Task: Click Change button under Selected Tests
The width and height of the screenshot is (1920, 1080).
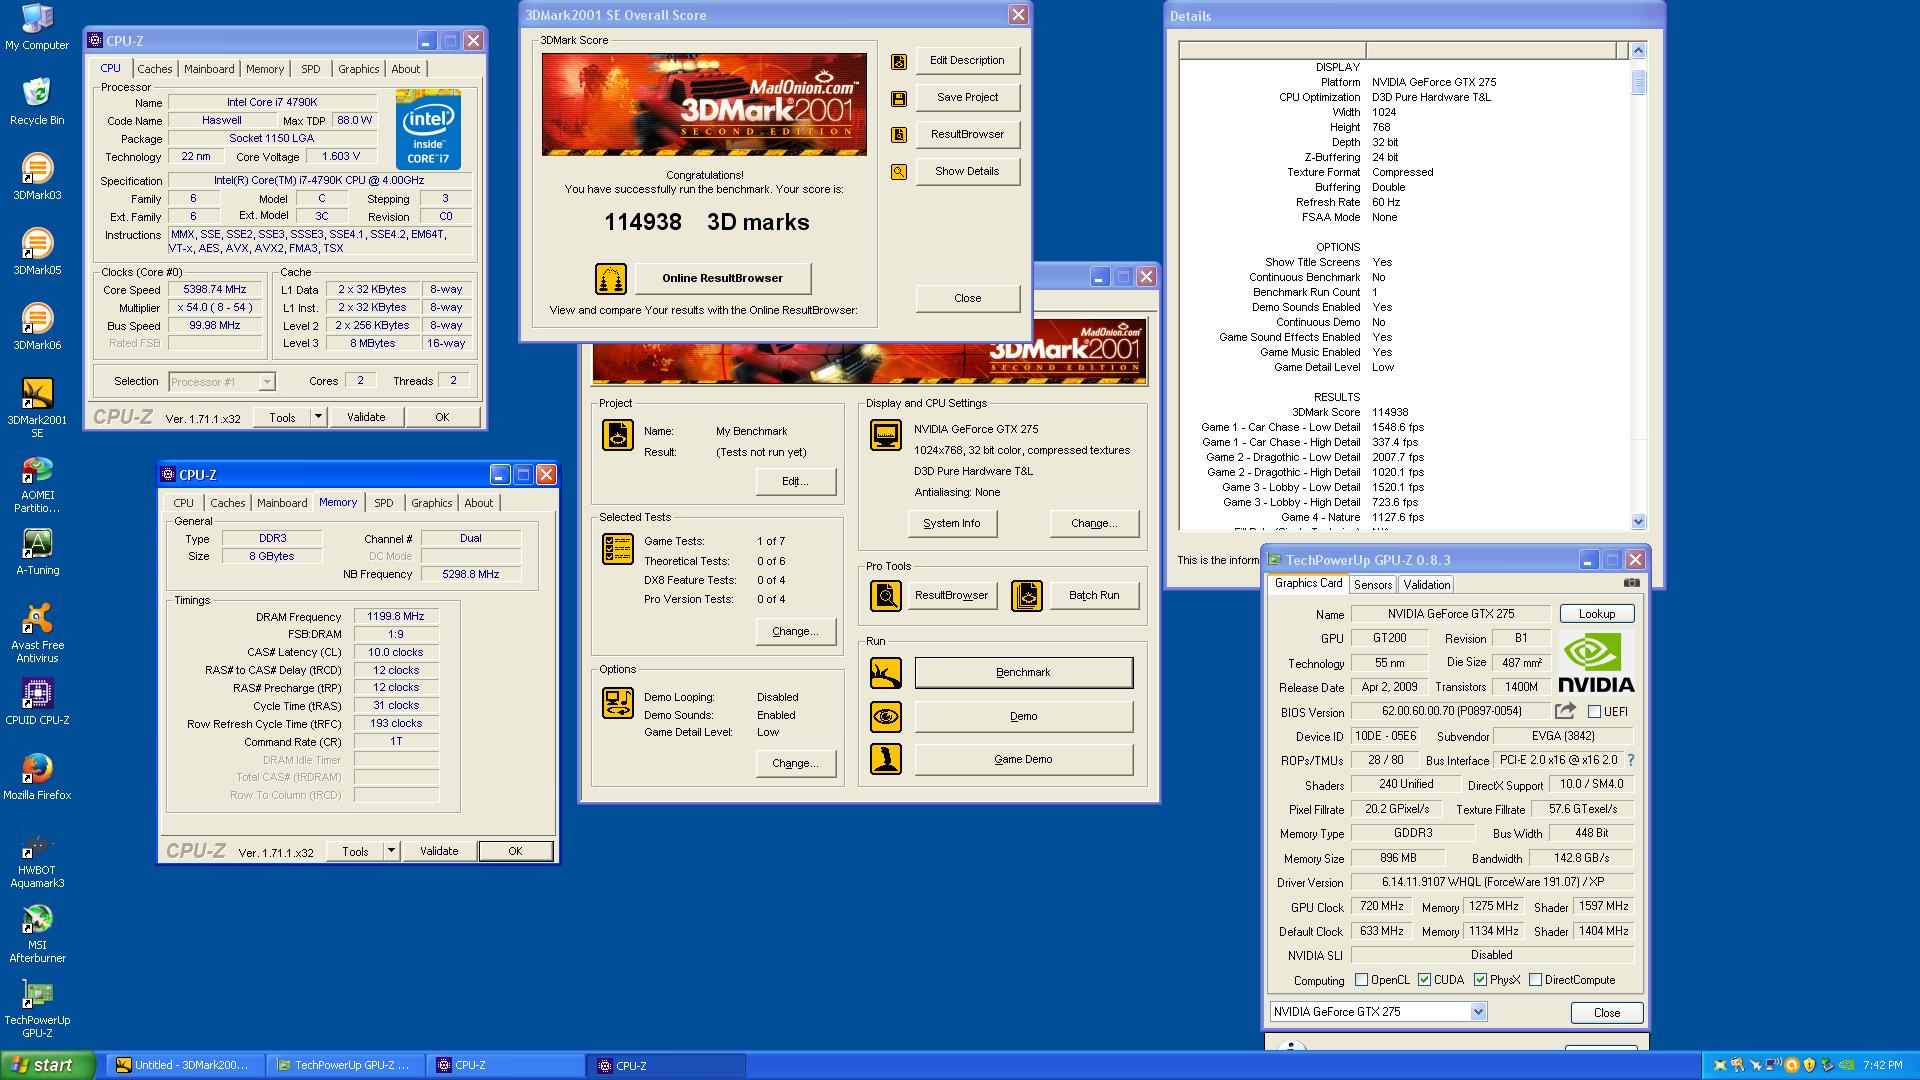Action: [795, 631]
